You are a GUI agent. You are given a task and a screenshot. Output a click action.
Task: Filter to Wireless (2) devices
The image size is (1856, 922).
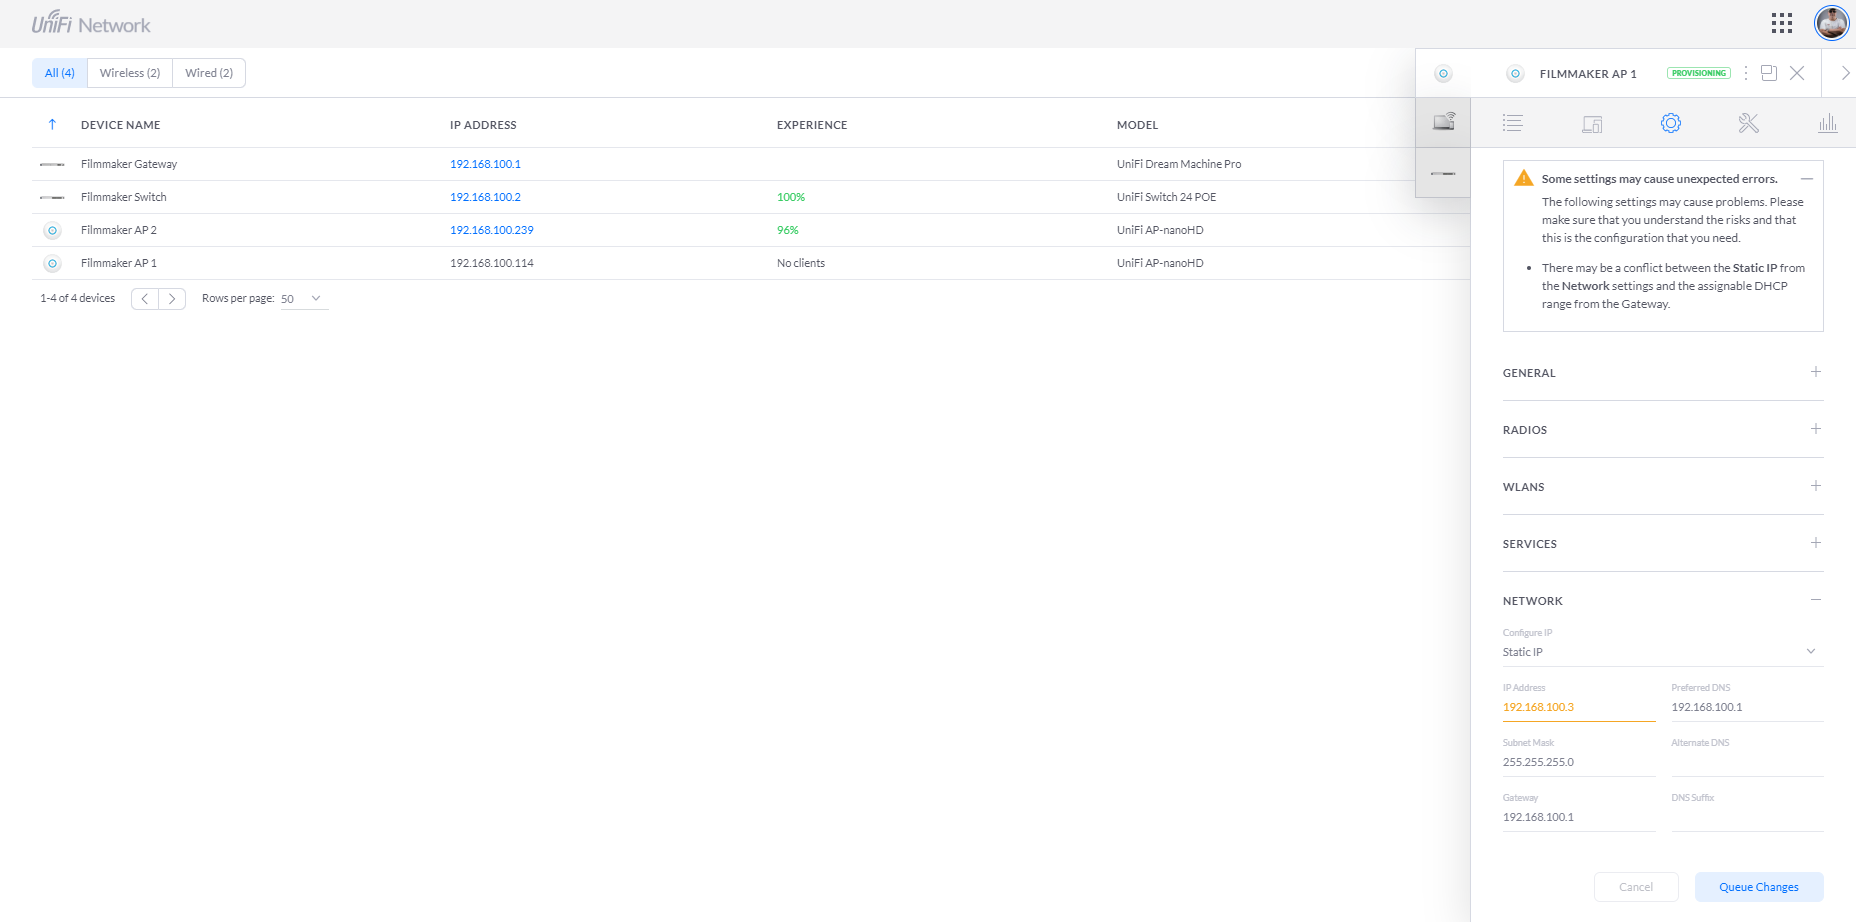(x=130, y=73)
